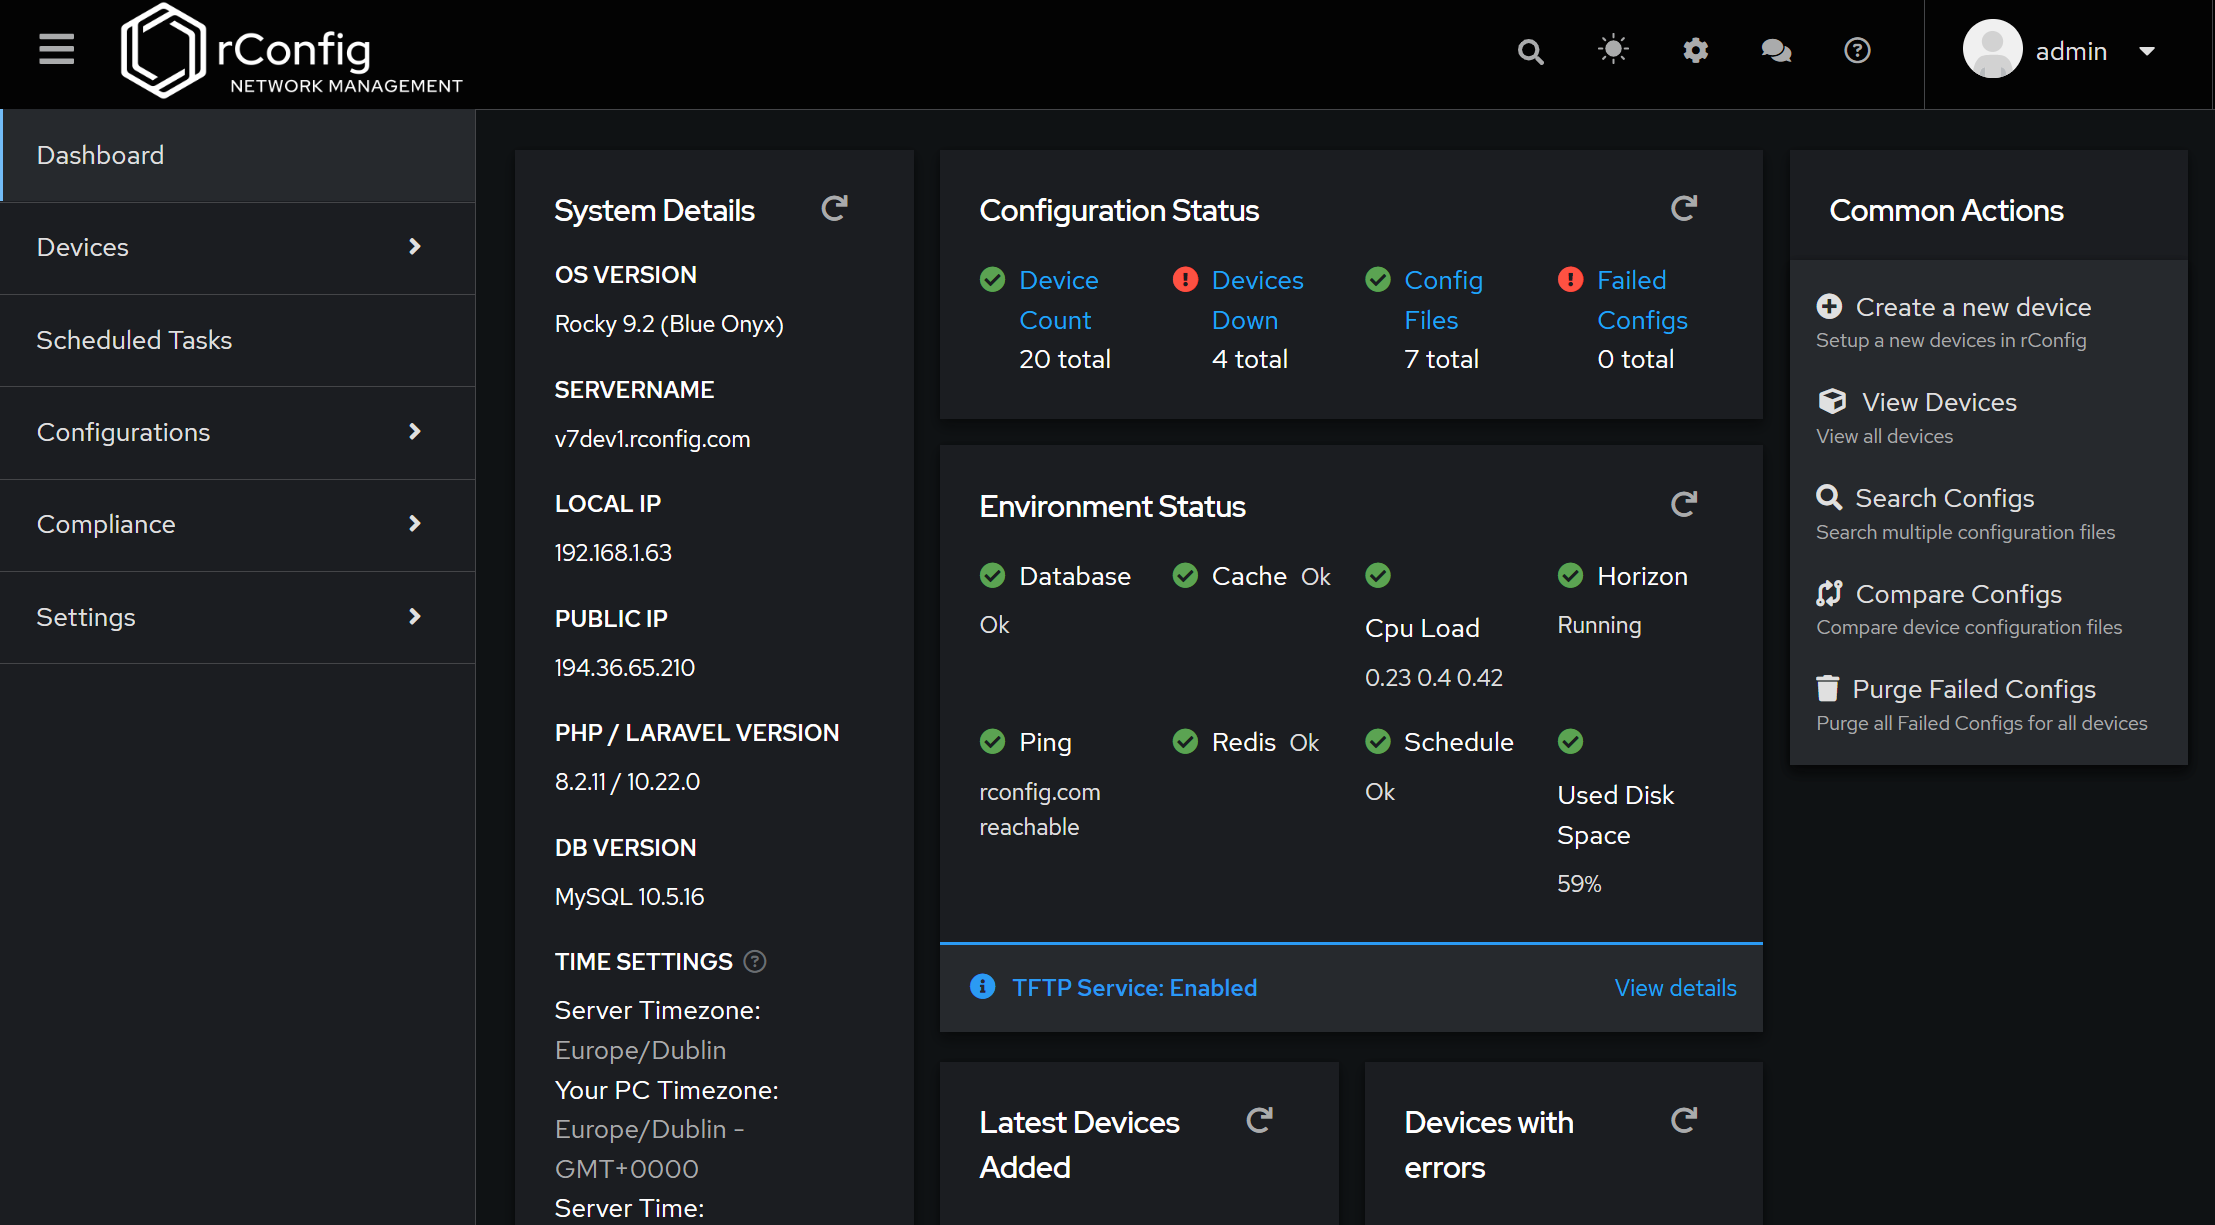Click Purge Failed Configs action
The image size is (2215, 1225).
click(1973, 689)
